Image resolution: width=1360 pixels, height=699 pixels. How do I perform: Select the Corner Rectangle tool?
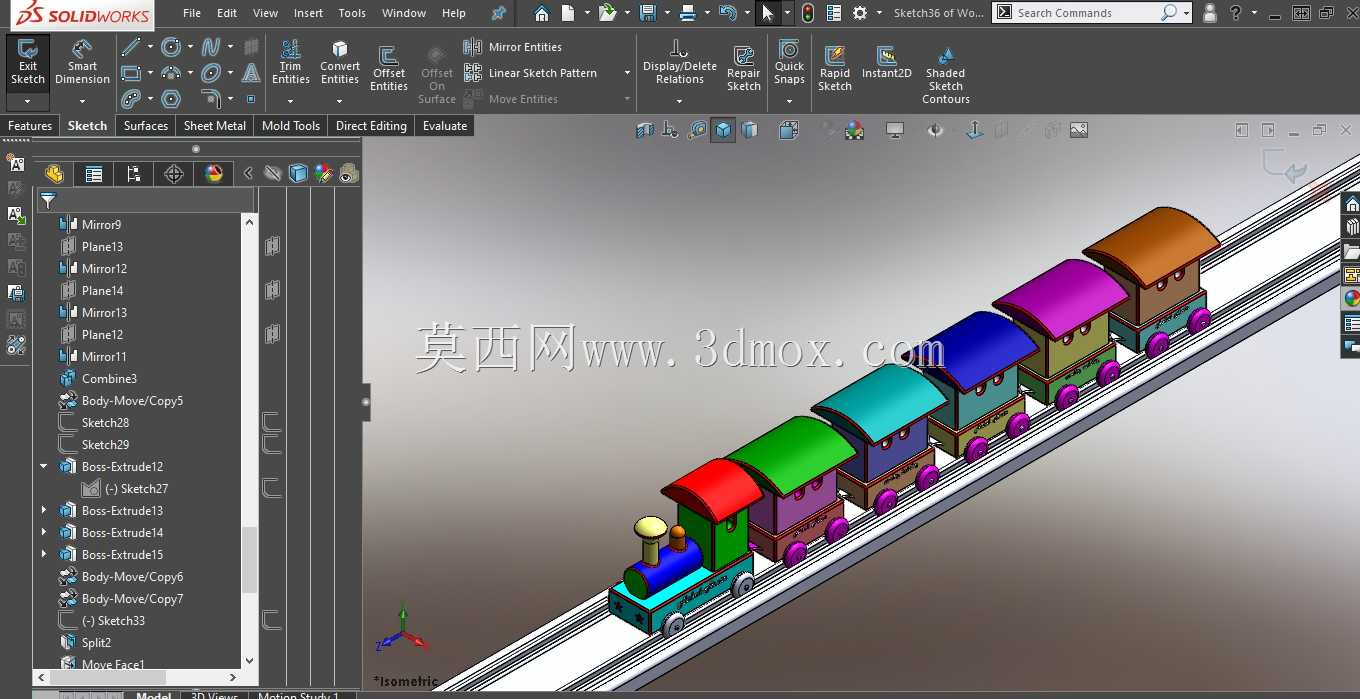click(x=131, y=73)
